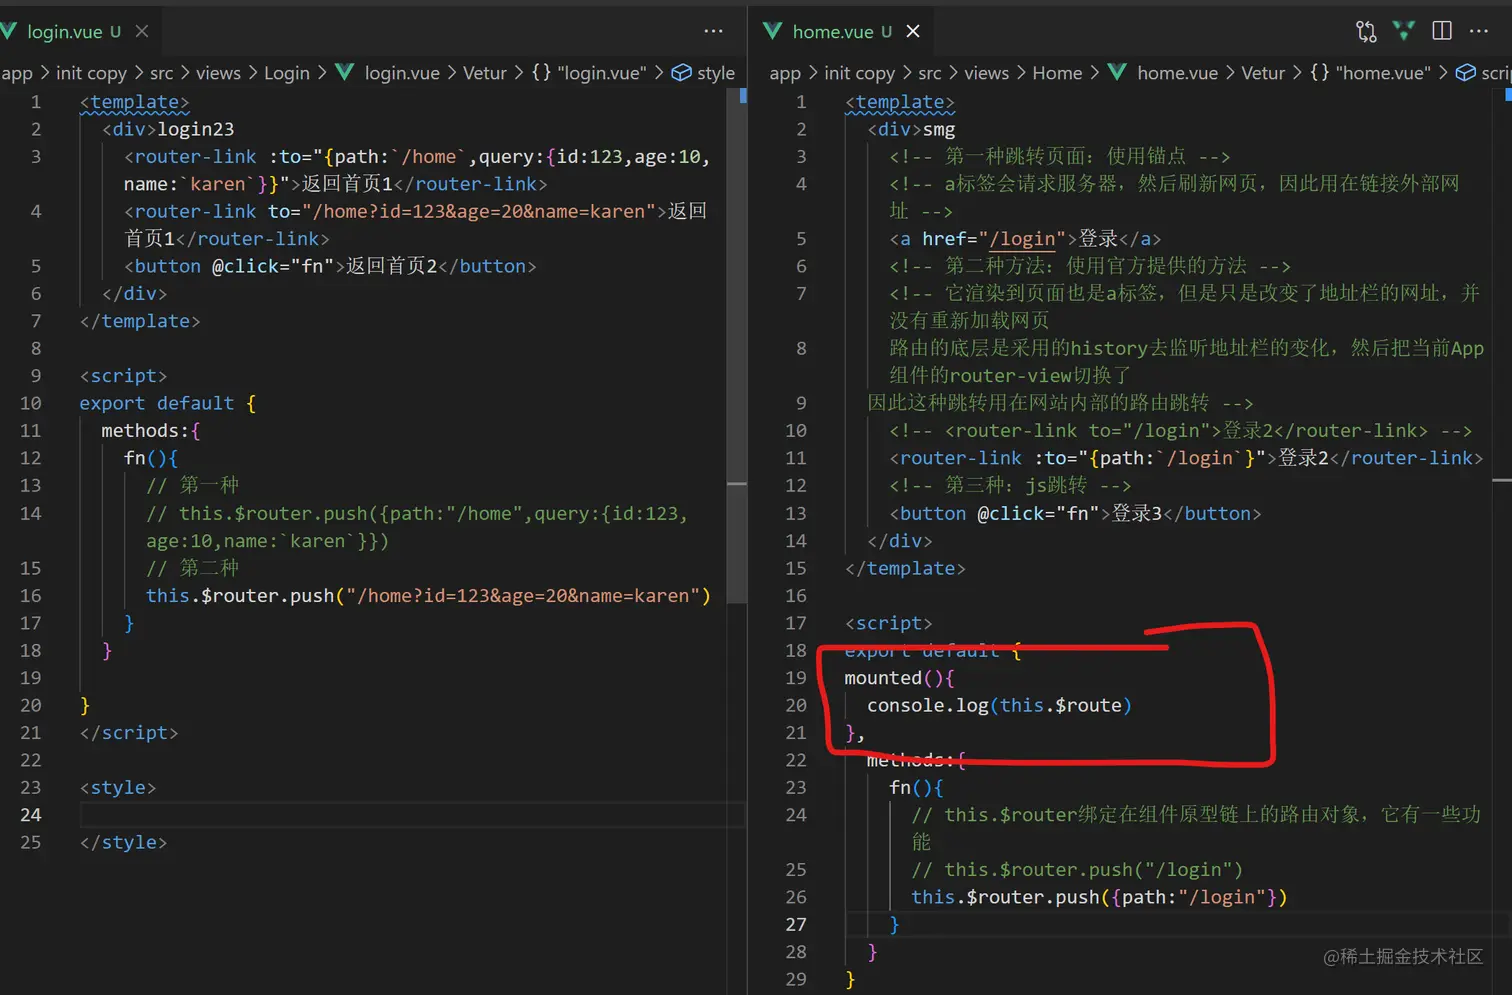The height and width of the screenshot is (995, 1512).
Task: Click the "// this.$router.push("/login")" comment
Action: click(1077, 870)
